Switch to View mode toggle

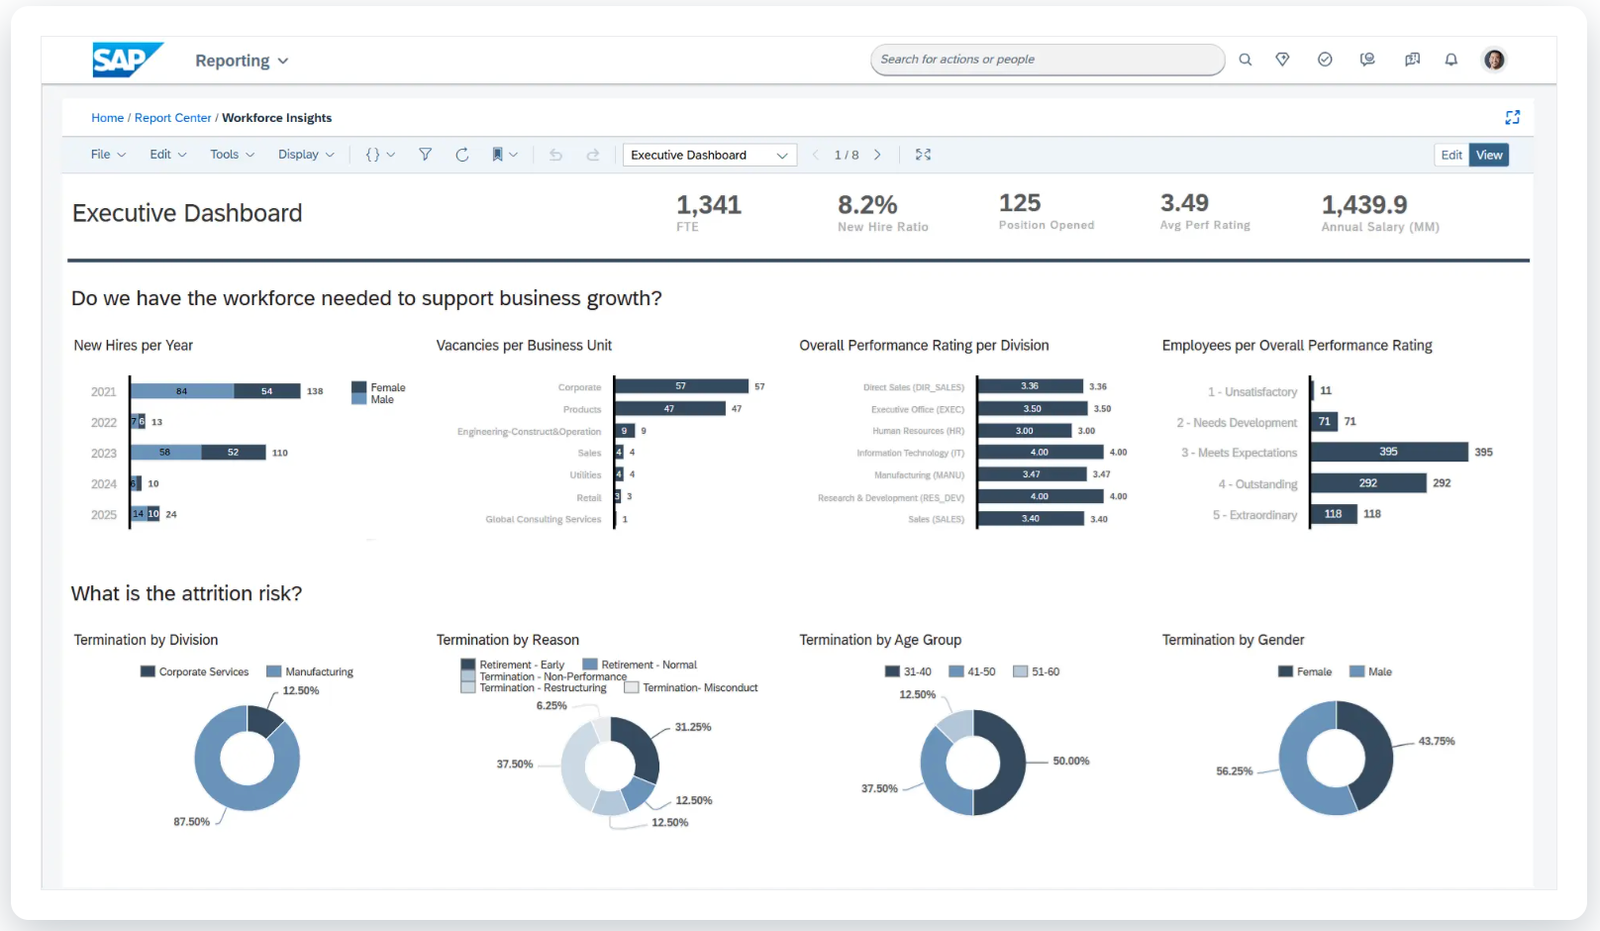[1489, 155]
